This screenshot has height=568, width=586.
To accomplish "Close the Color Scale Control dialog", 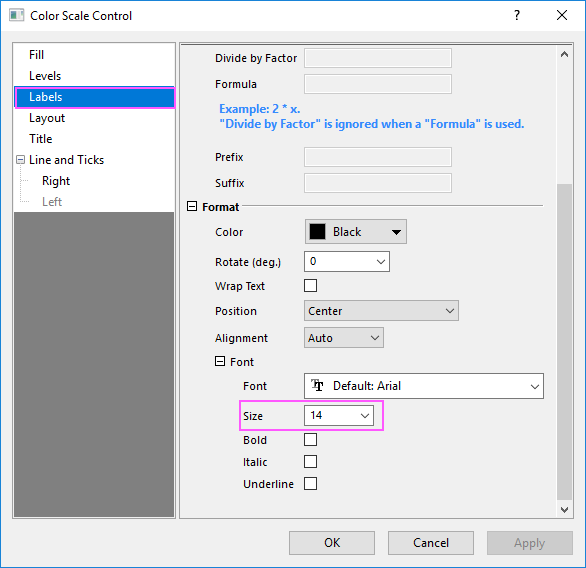I will 562,15.
